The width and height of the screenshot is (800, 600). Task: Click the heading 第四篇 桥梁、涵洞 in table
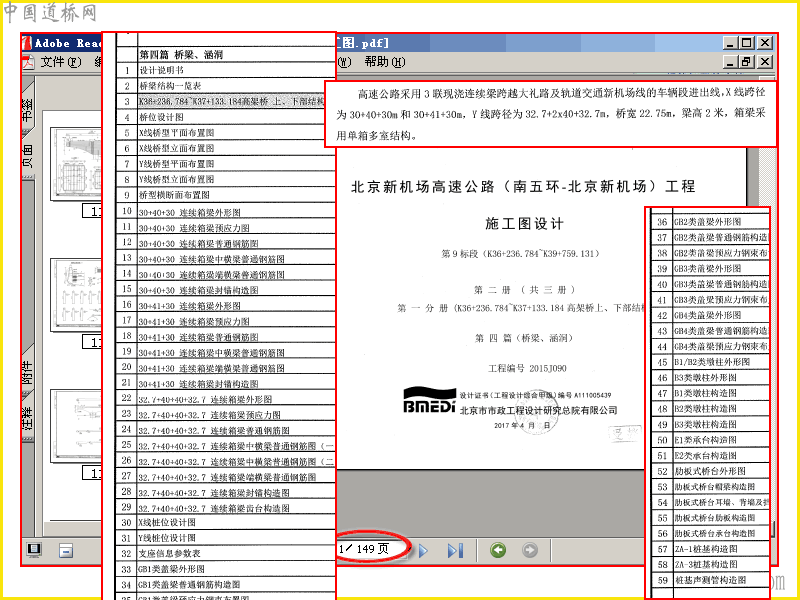(181, 55)
